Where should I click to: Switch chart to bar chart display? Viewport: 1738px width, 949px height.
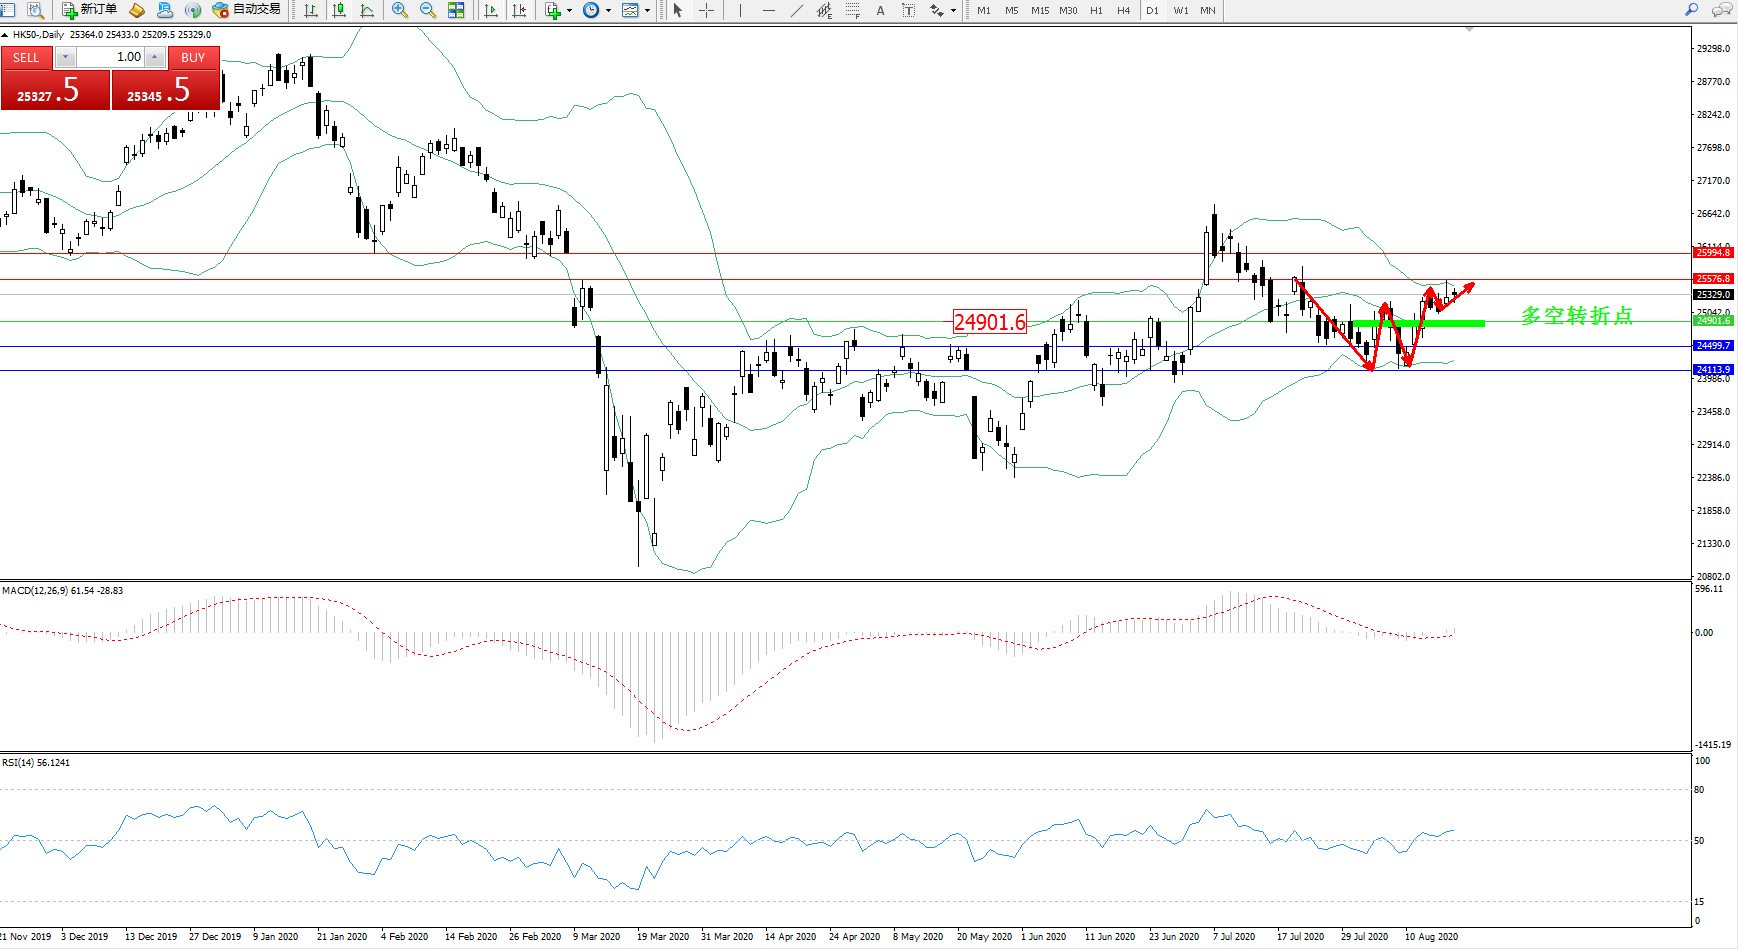[311, 10]
